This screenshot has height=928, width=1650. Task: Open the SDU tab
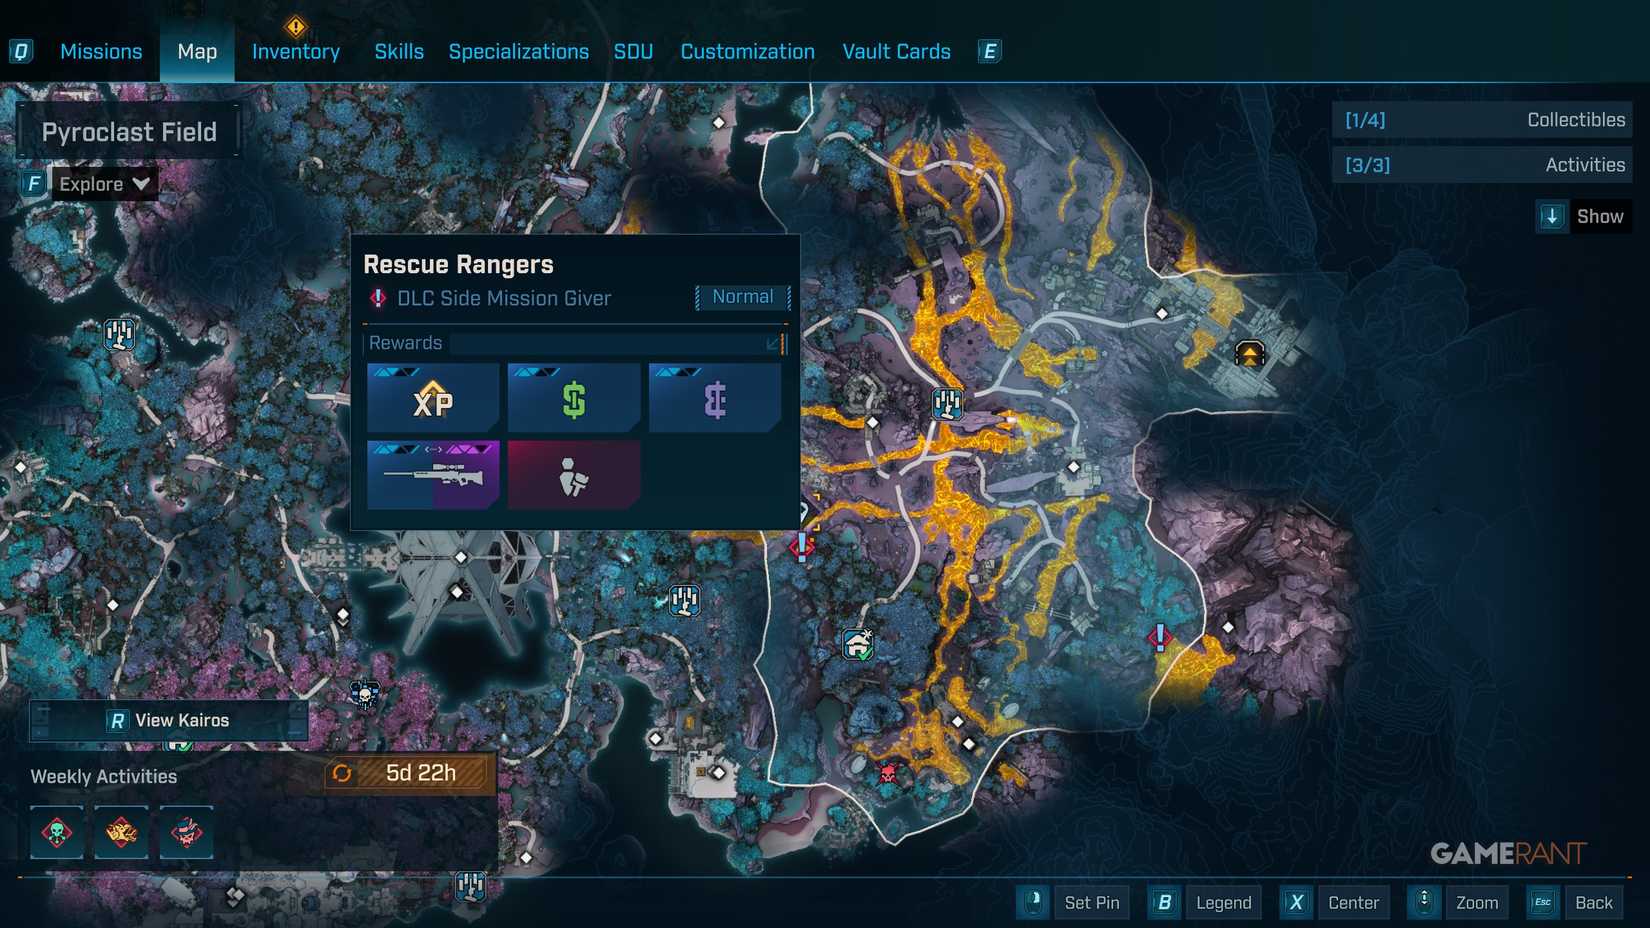pyautogui.click(x=633, y=51)
